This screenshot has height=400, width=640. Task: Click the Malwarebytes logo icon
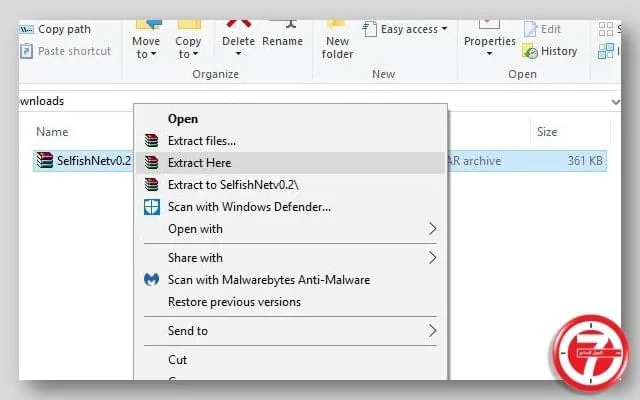(x=151, y=280)
